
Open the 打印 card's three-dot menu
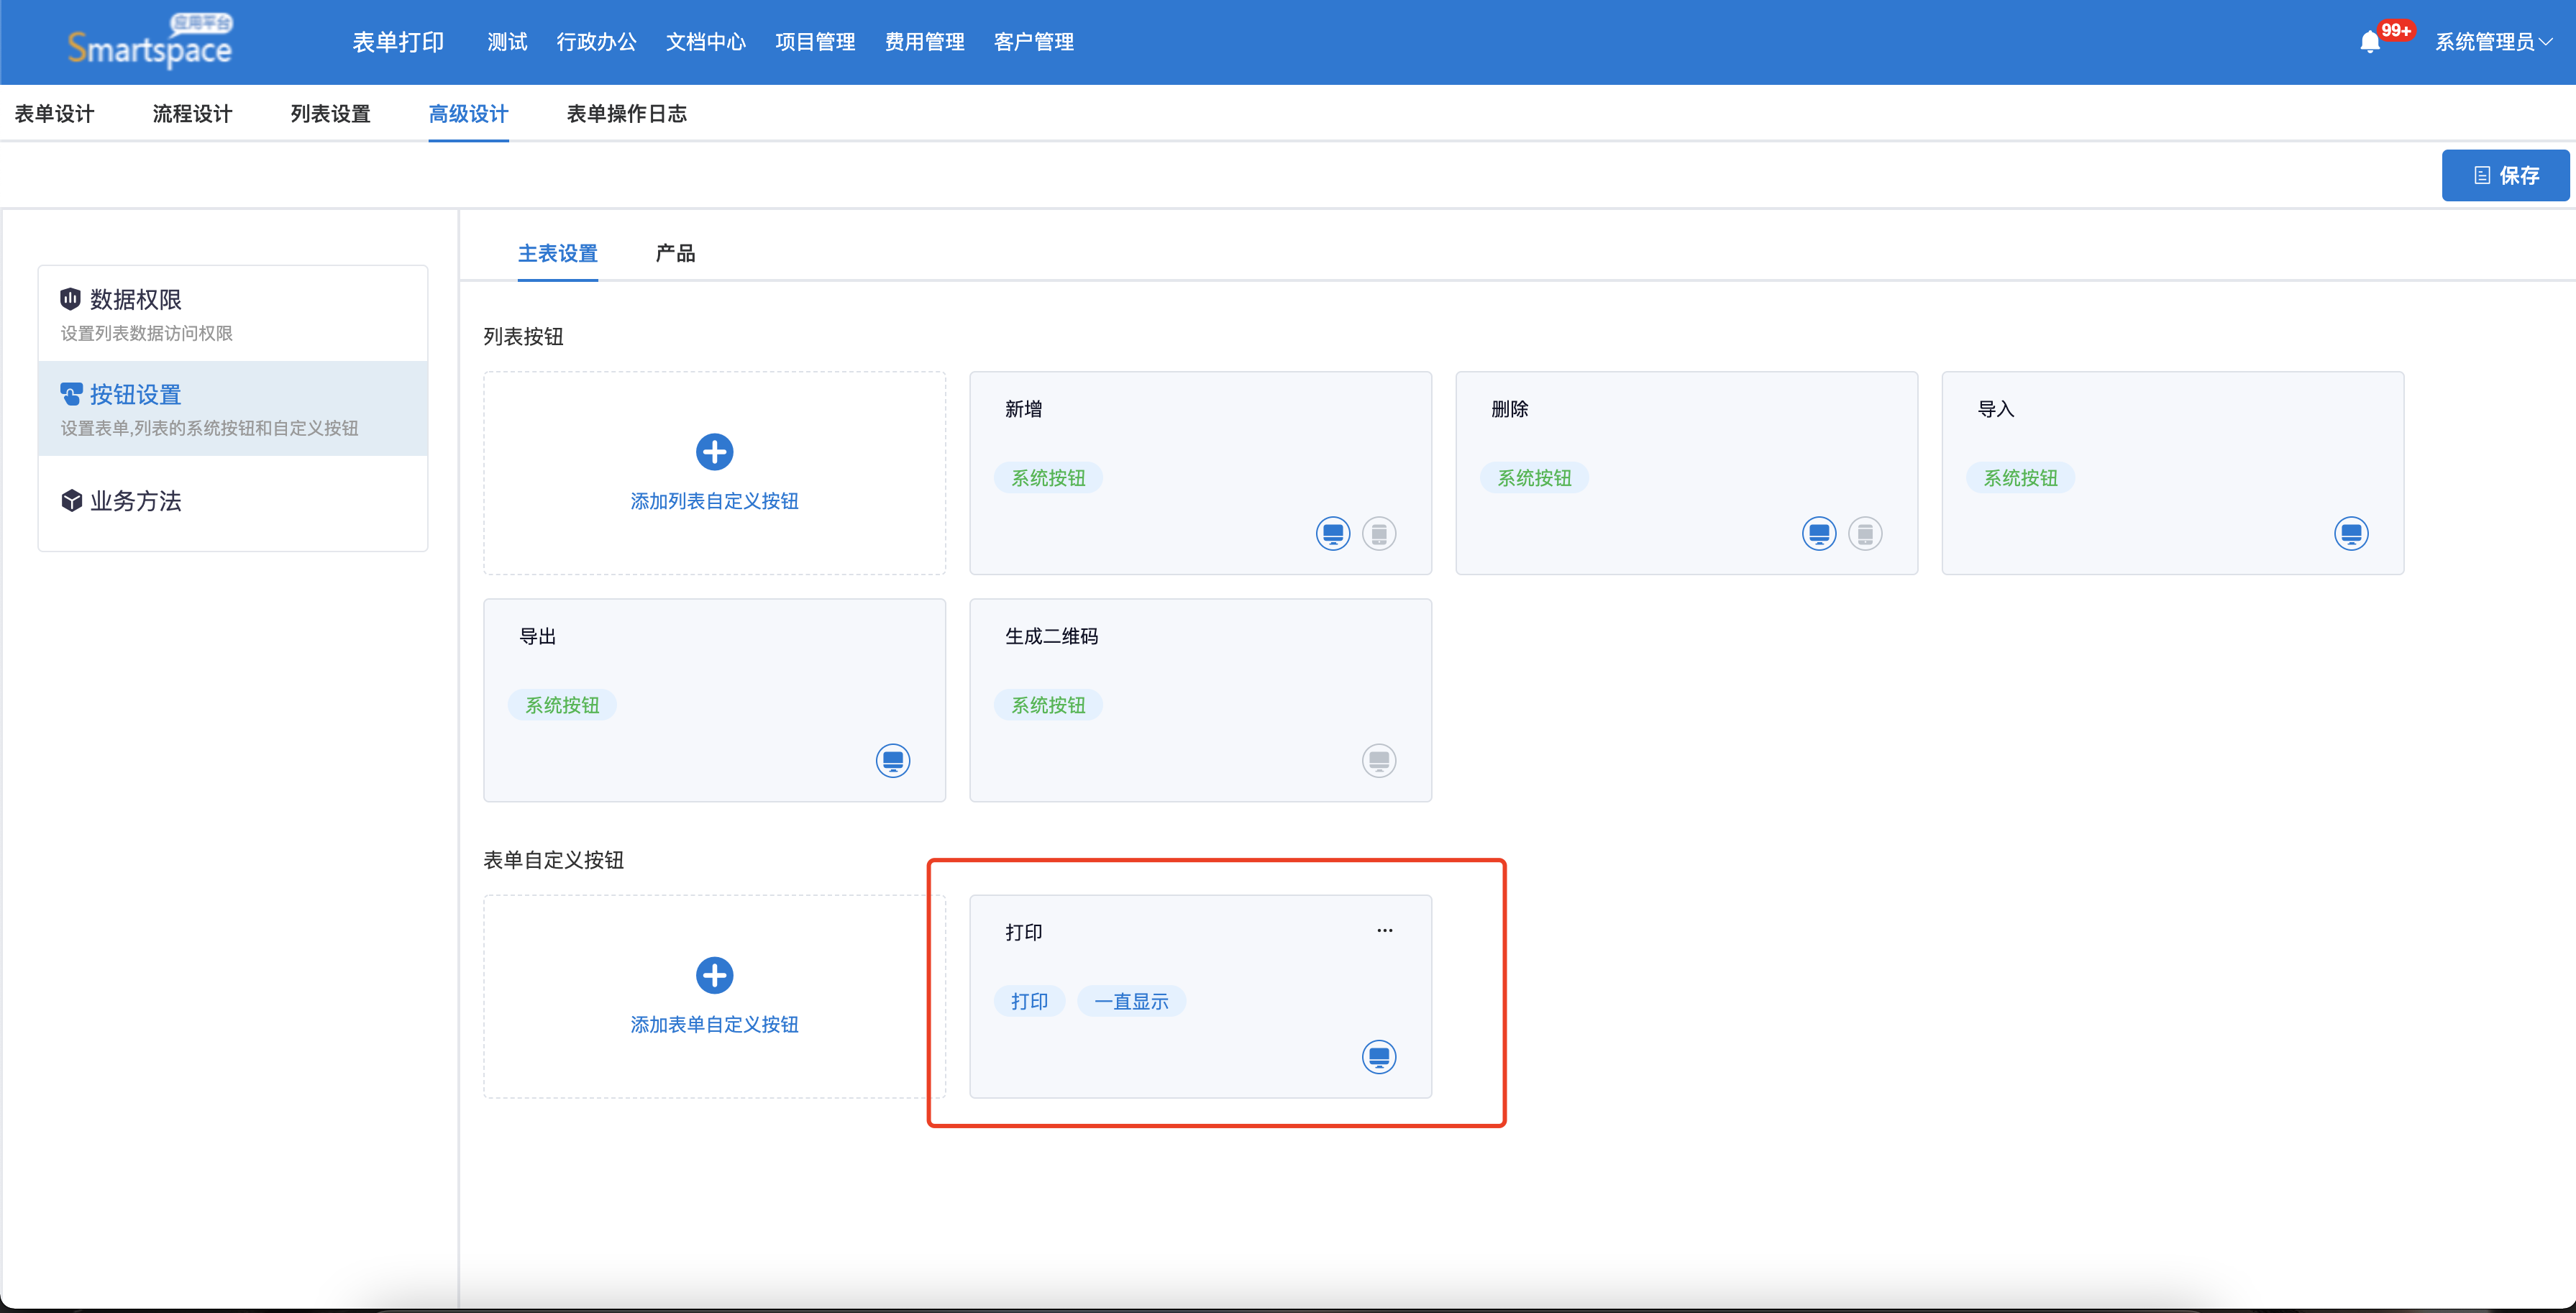pyautogui.click(x=1384, y=931)
